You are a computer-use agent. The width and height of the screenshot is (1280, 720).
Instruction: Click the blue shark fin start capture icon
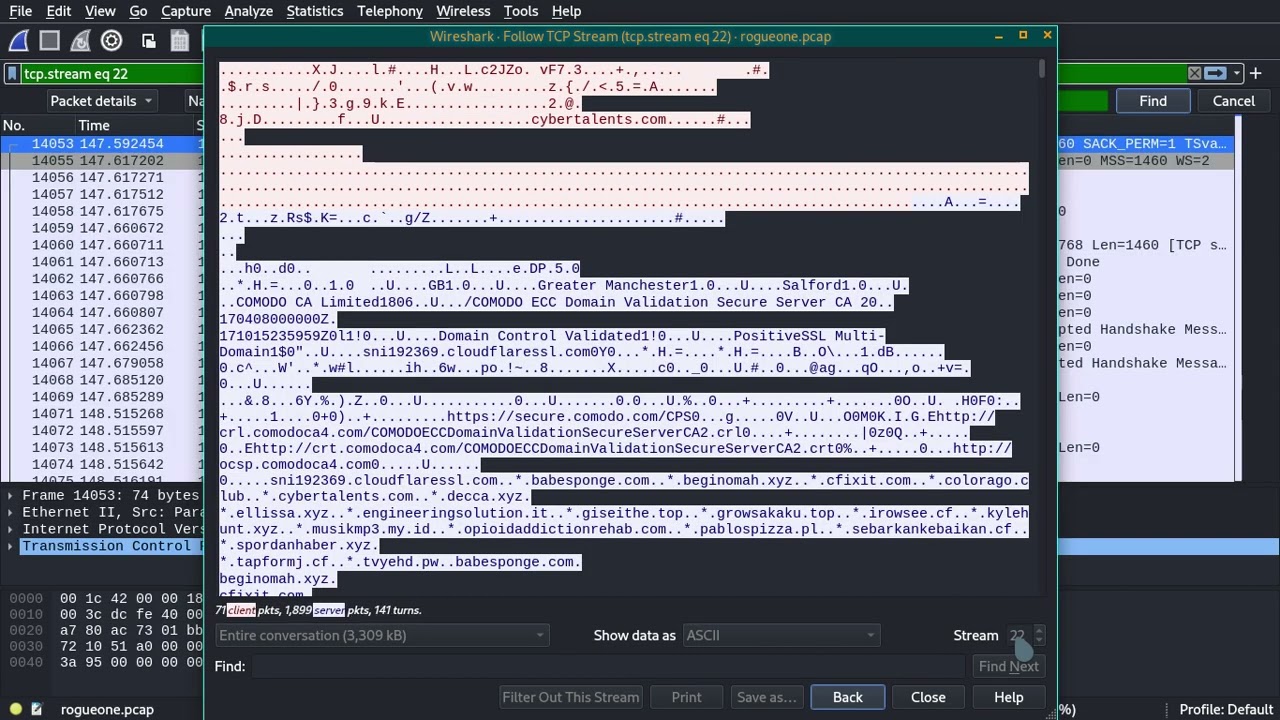tap(19, 41)
